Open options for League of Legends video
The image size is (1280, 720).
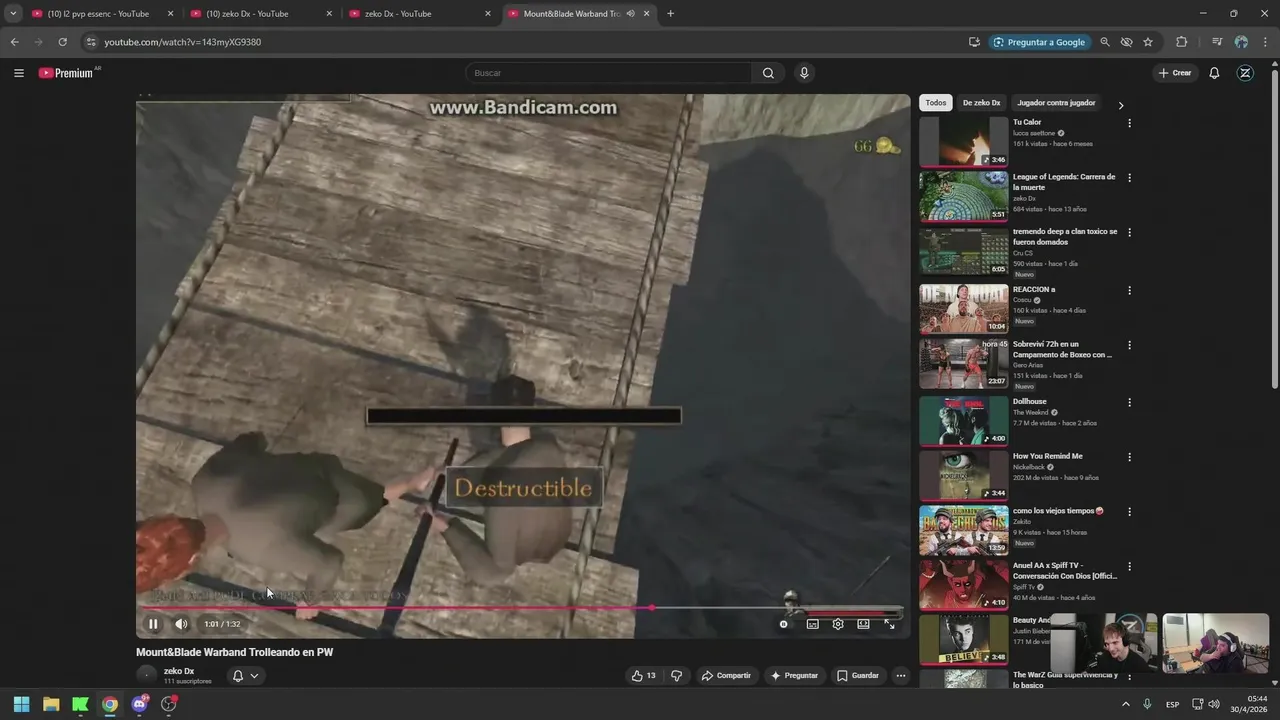pyautogui.click(x=1130, y=178)
